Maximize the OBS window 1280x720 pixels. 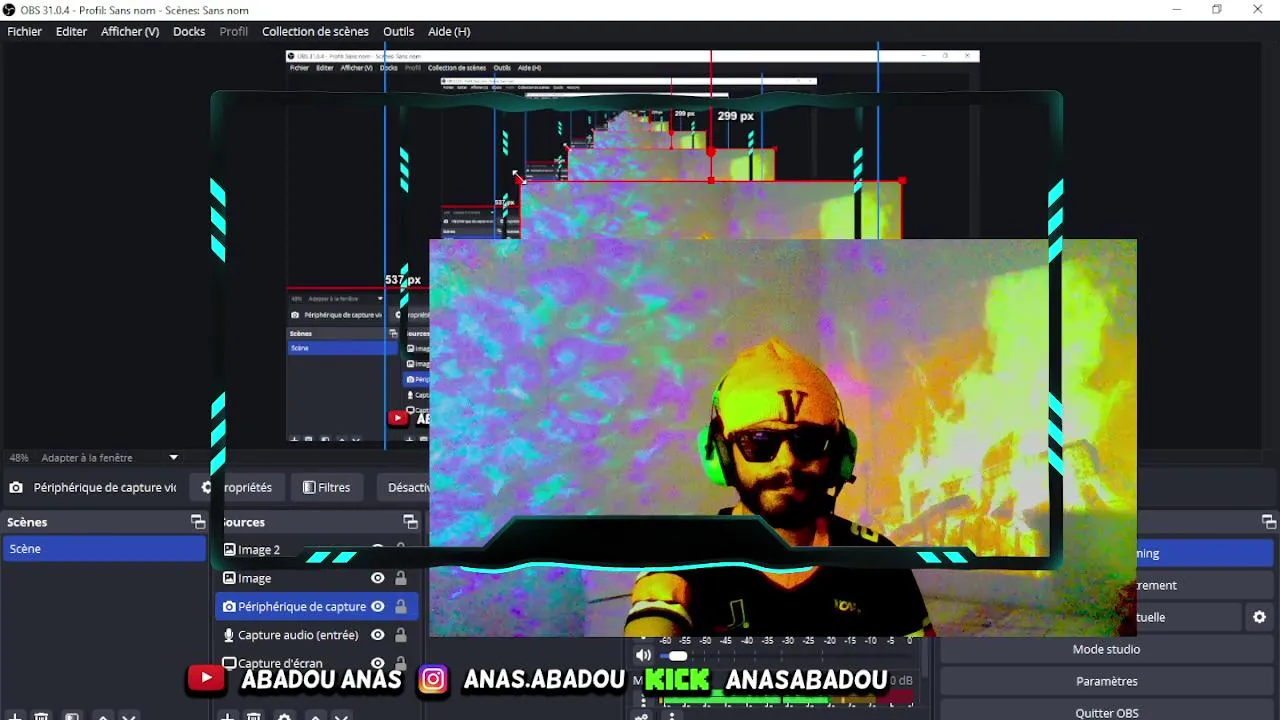(x=1217, y=10)
